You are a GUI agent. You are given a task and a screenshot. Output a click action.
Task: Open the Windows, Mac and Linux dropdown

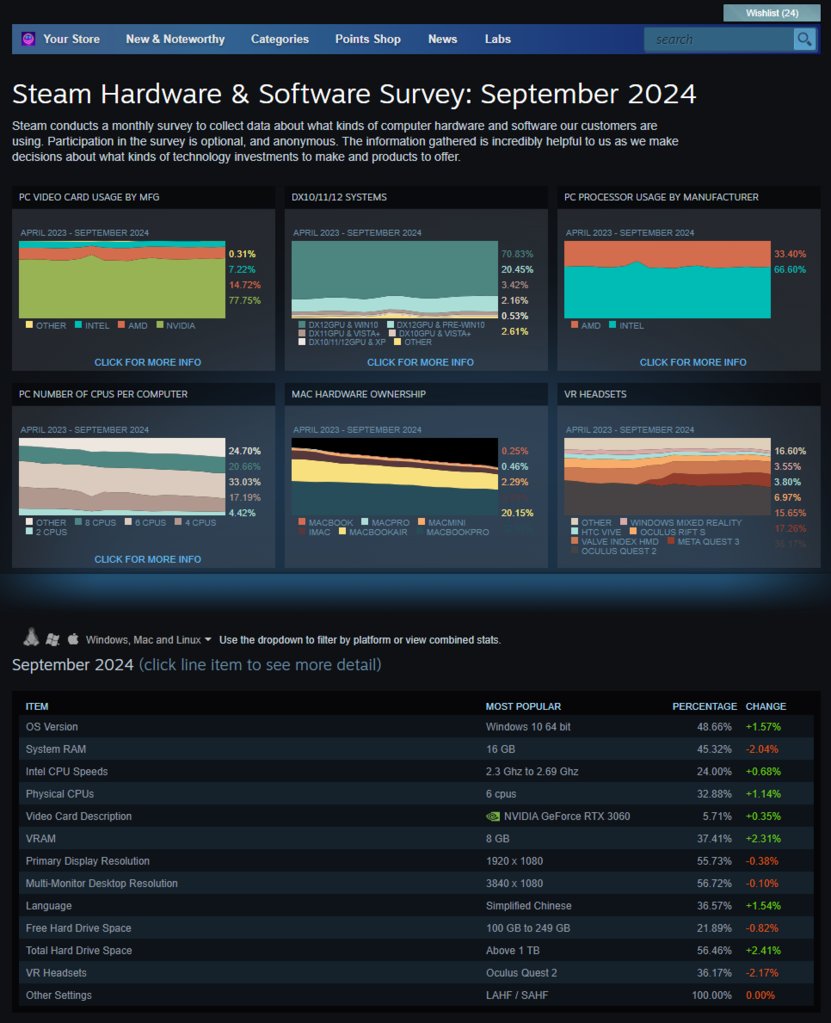point(149,640)
